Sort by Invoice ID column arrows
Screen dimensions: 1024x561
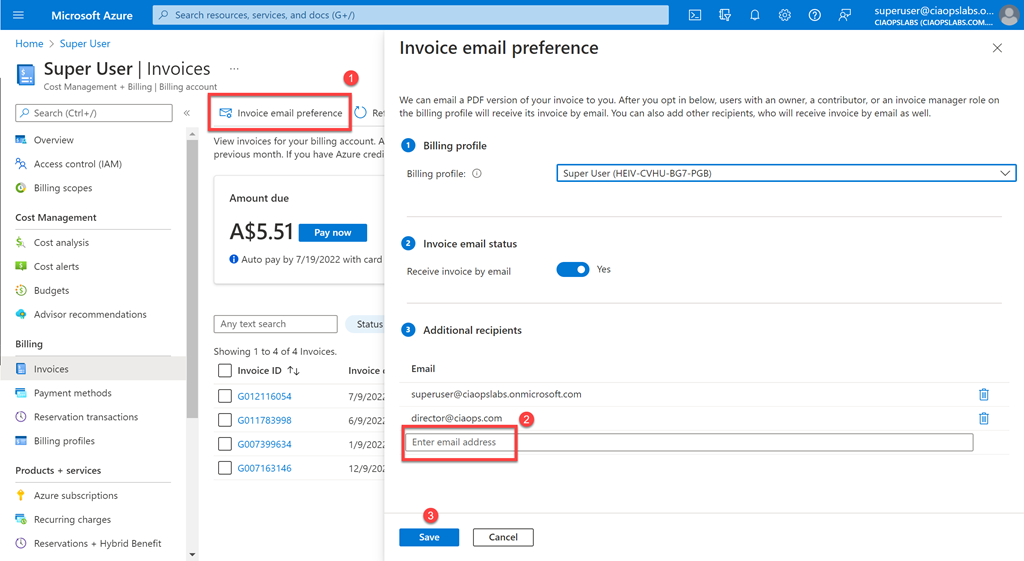pyautogui.click(x=294, y=371)
